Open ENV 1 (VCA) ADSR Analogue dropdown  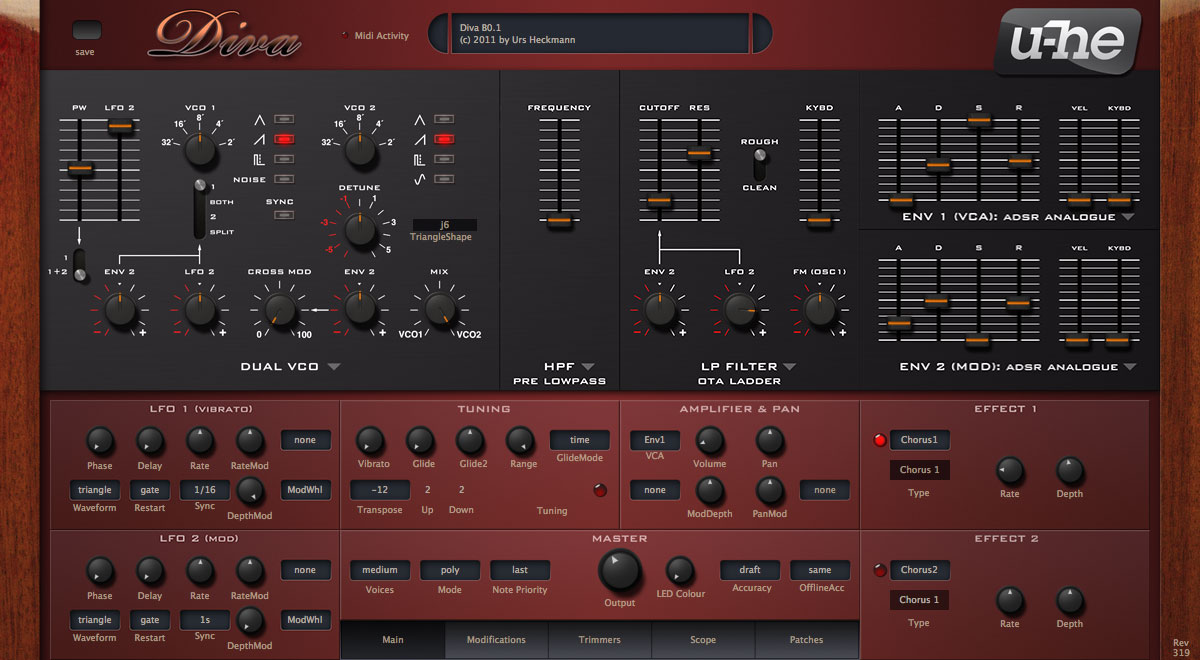1128,216
